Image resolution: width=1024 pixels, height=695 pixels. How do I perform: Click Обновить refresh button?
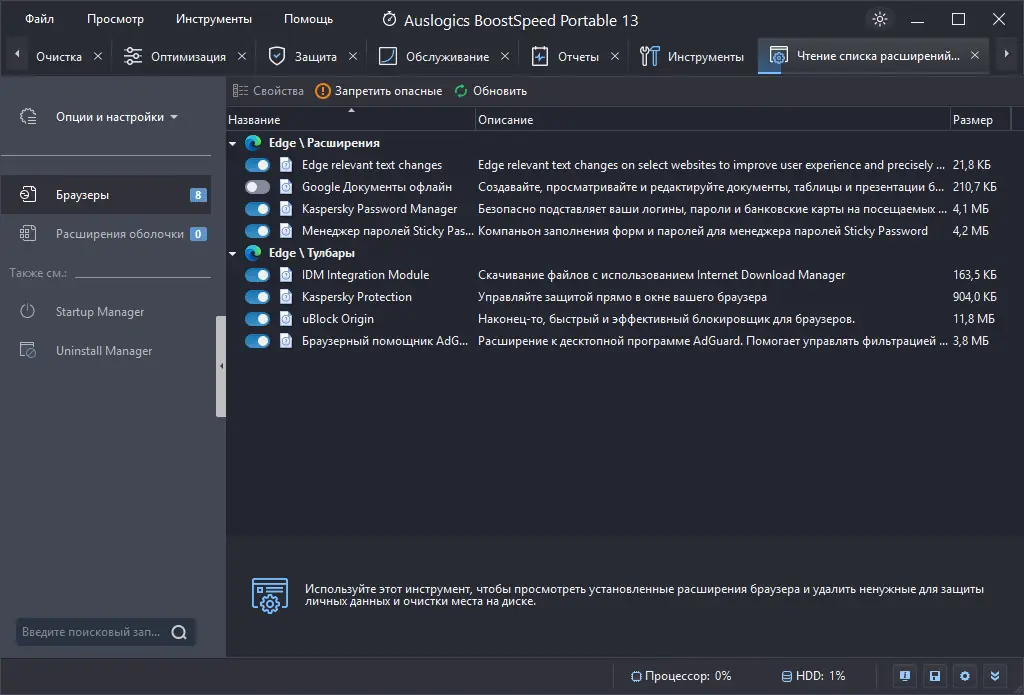click(x=490, y=91)
